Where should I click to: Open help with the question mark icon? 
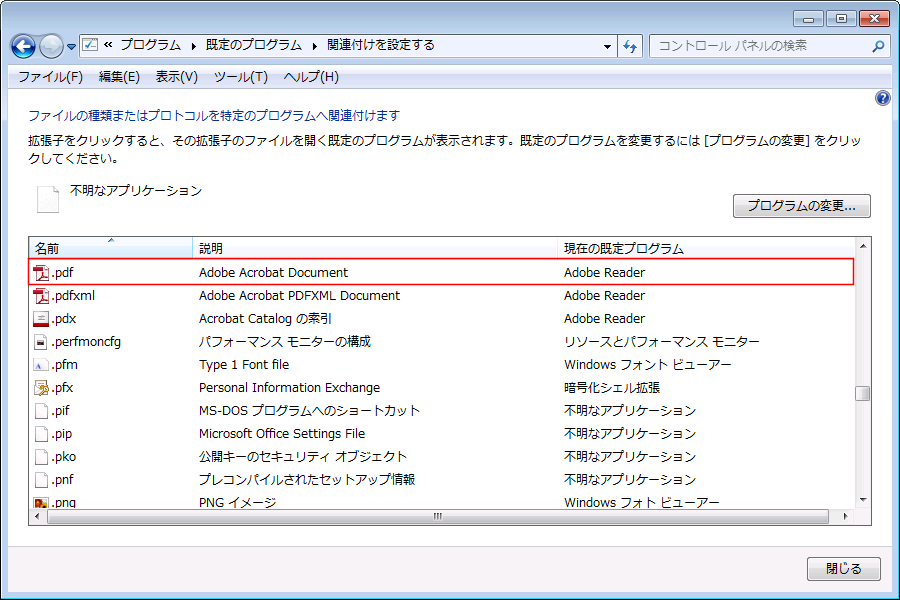pos(882,98)
